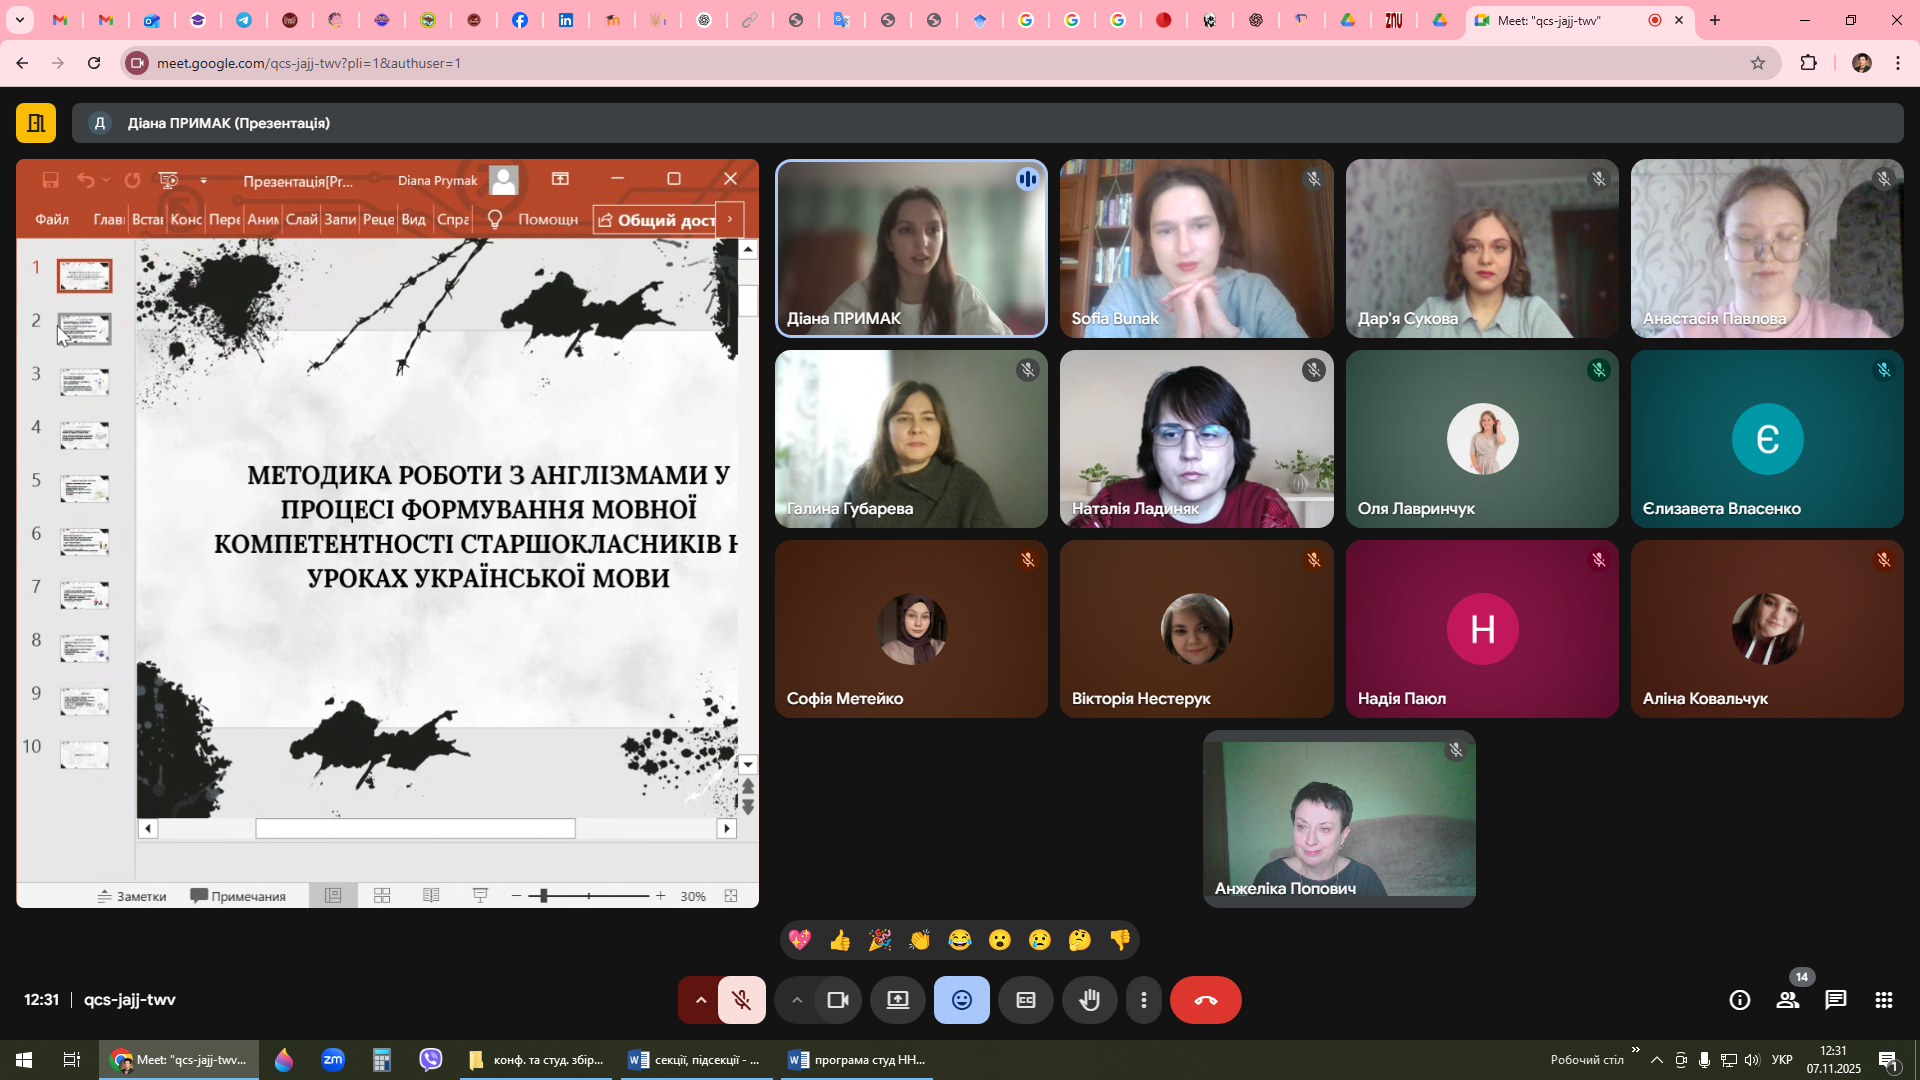This screenshot has width=1920, height=1080.
Task: Click red leave call button
Action: (x=1205, y=1000)
